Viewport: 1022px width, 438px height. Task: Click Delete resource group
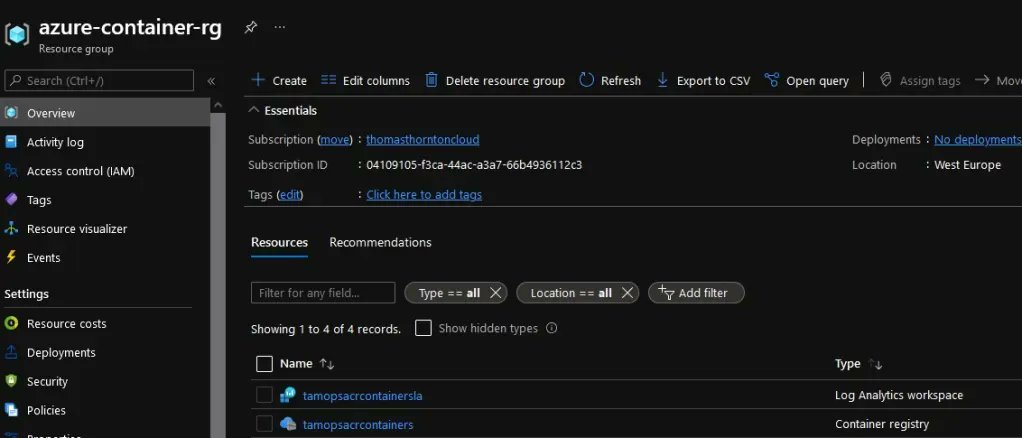[495, 81]
